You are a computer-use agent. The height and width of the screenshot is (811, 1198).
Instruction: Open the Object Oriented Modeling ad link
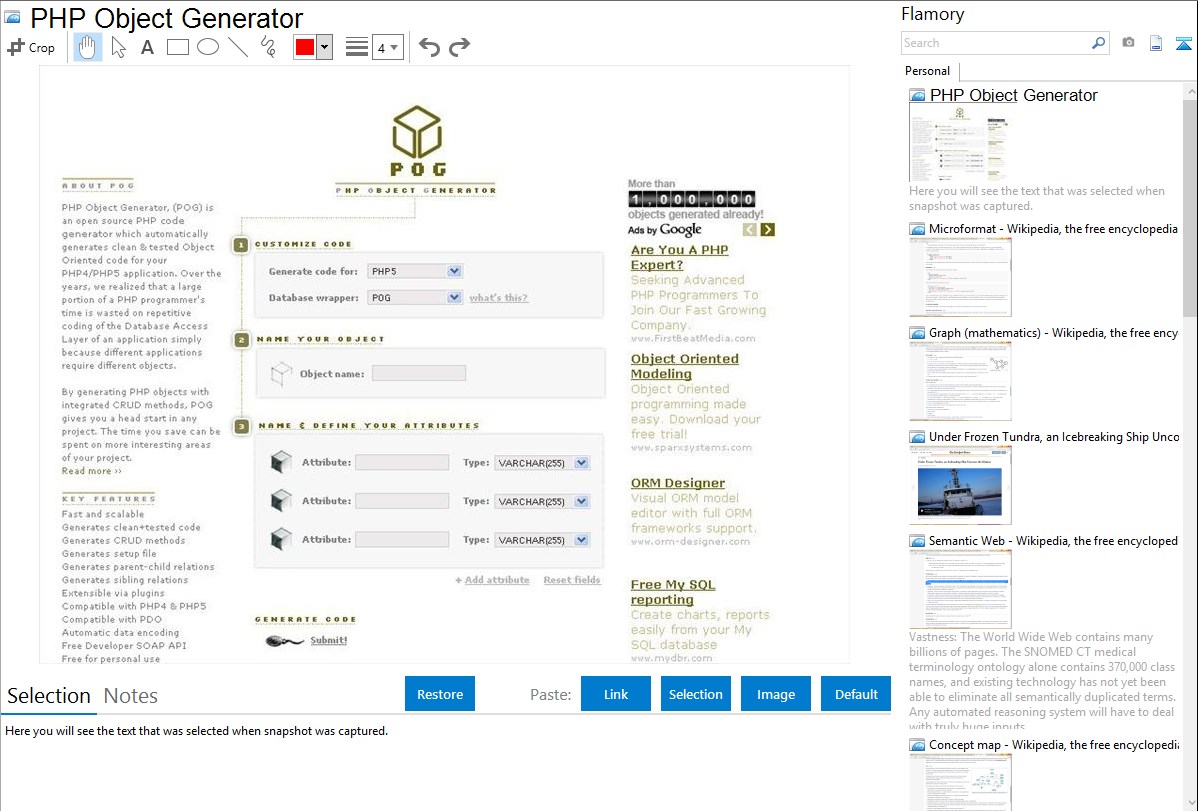(x=685, y=366)
